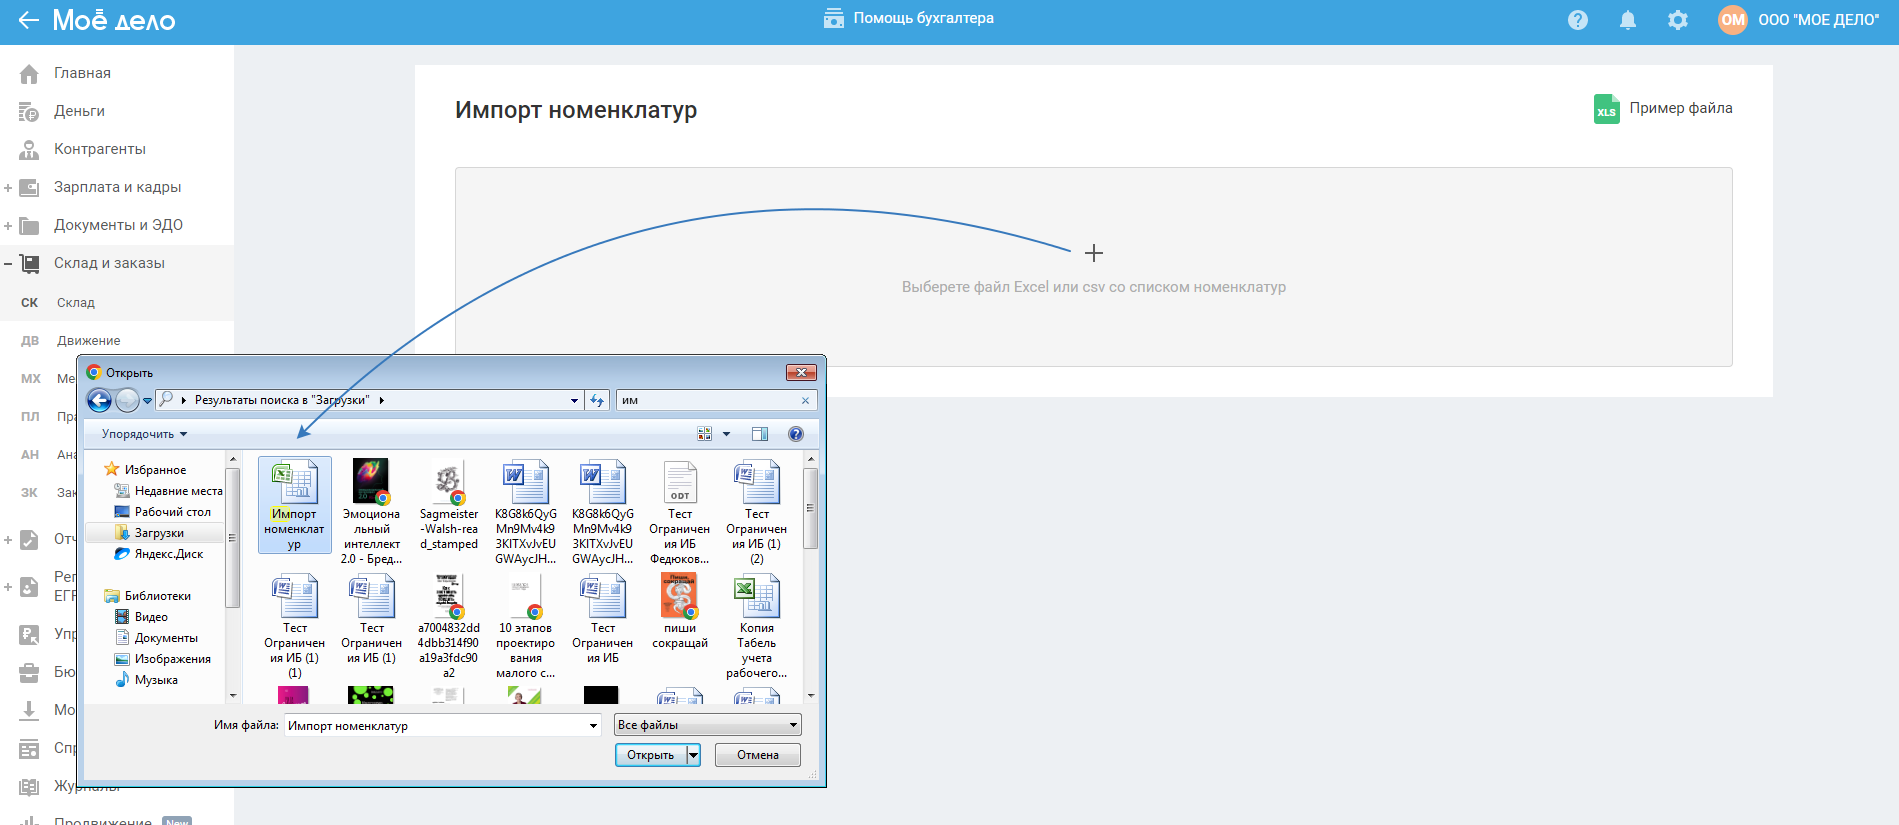
Task: Select 10 этапов проектирования file
Action: point(526,626)
